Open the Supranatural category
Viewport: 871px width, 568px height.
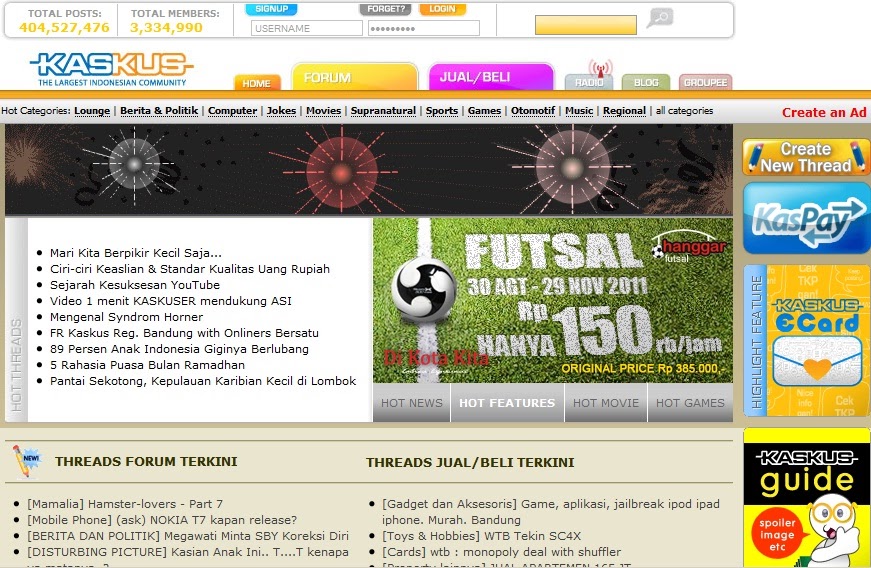[383, 111]
